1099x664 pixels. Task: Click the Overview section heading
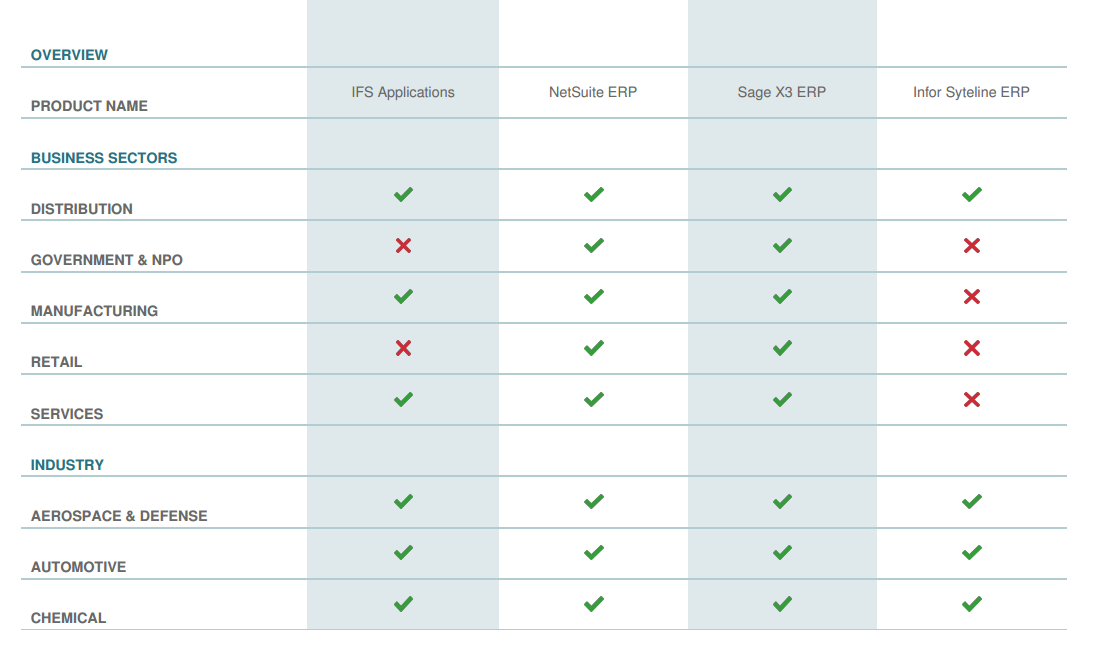(x=69, y=55)
